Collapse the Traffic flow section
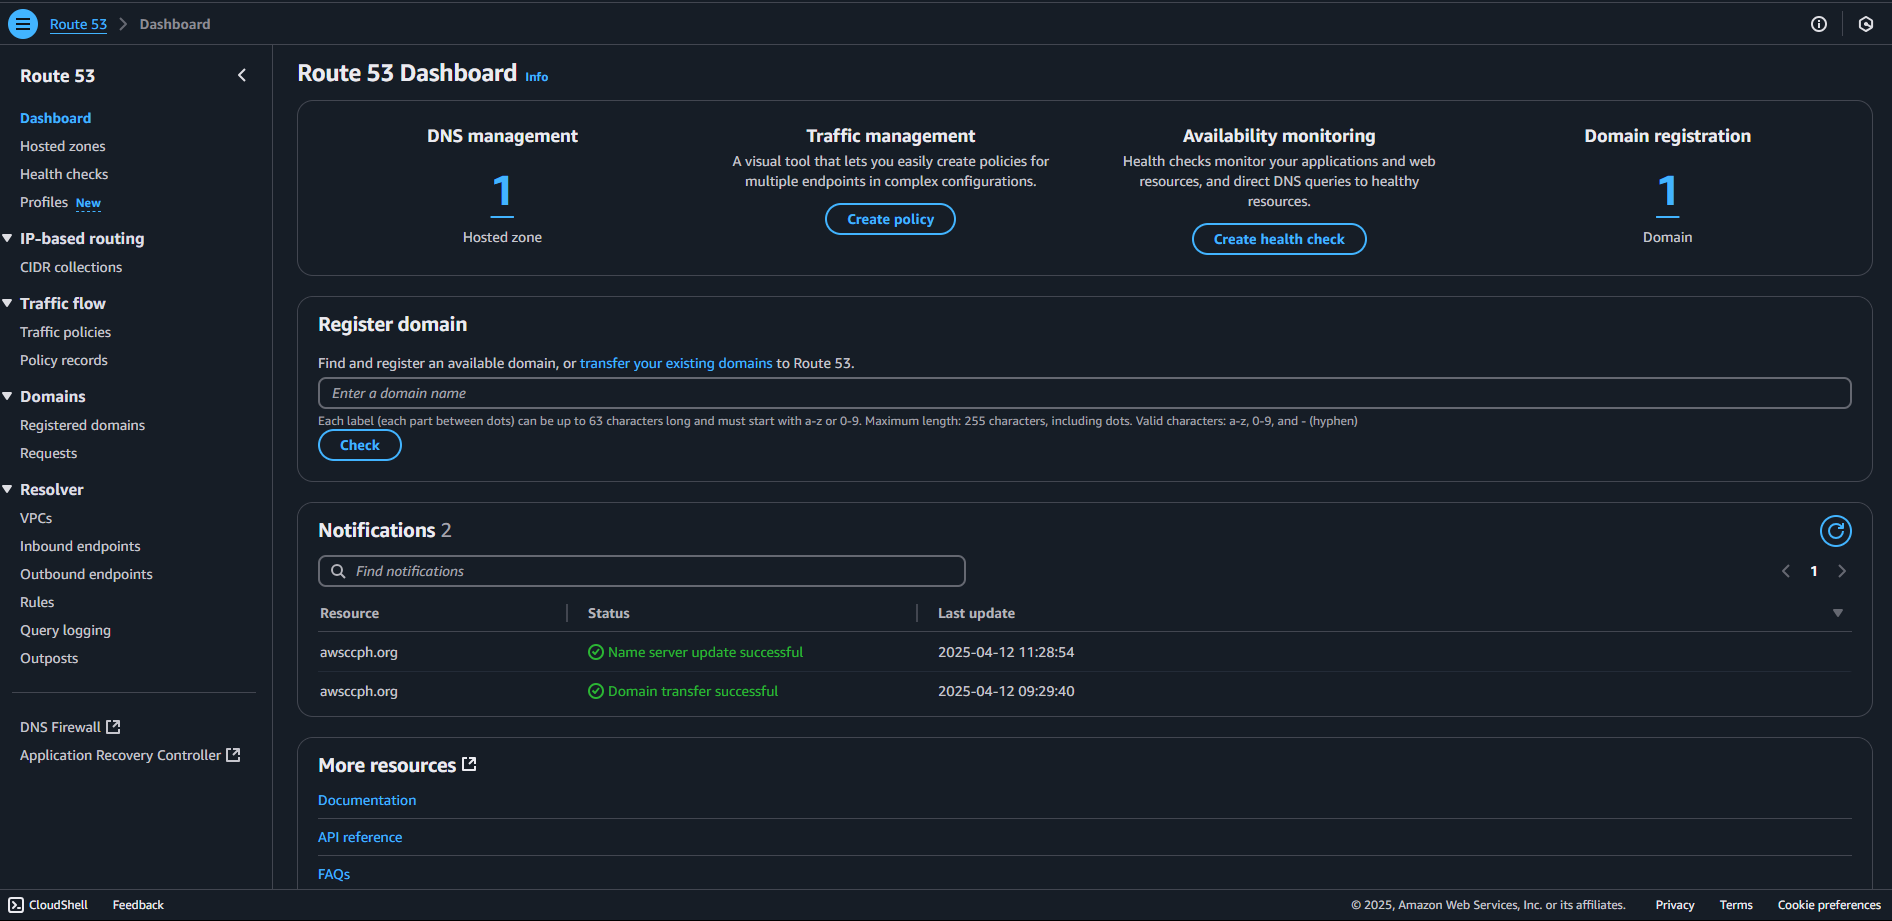 (7, 303)
